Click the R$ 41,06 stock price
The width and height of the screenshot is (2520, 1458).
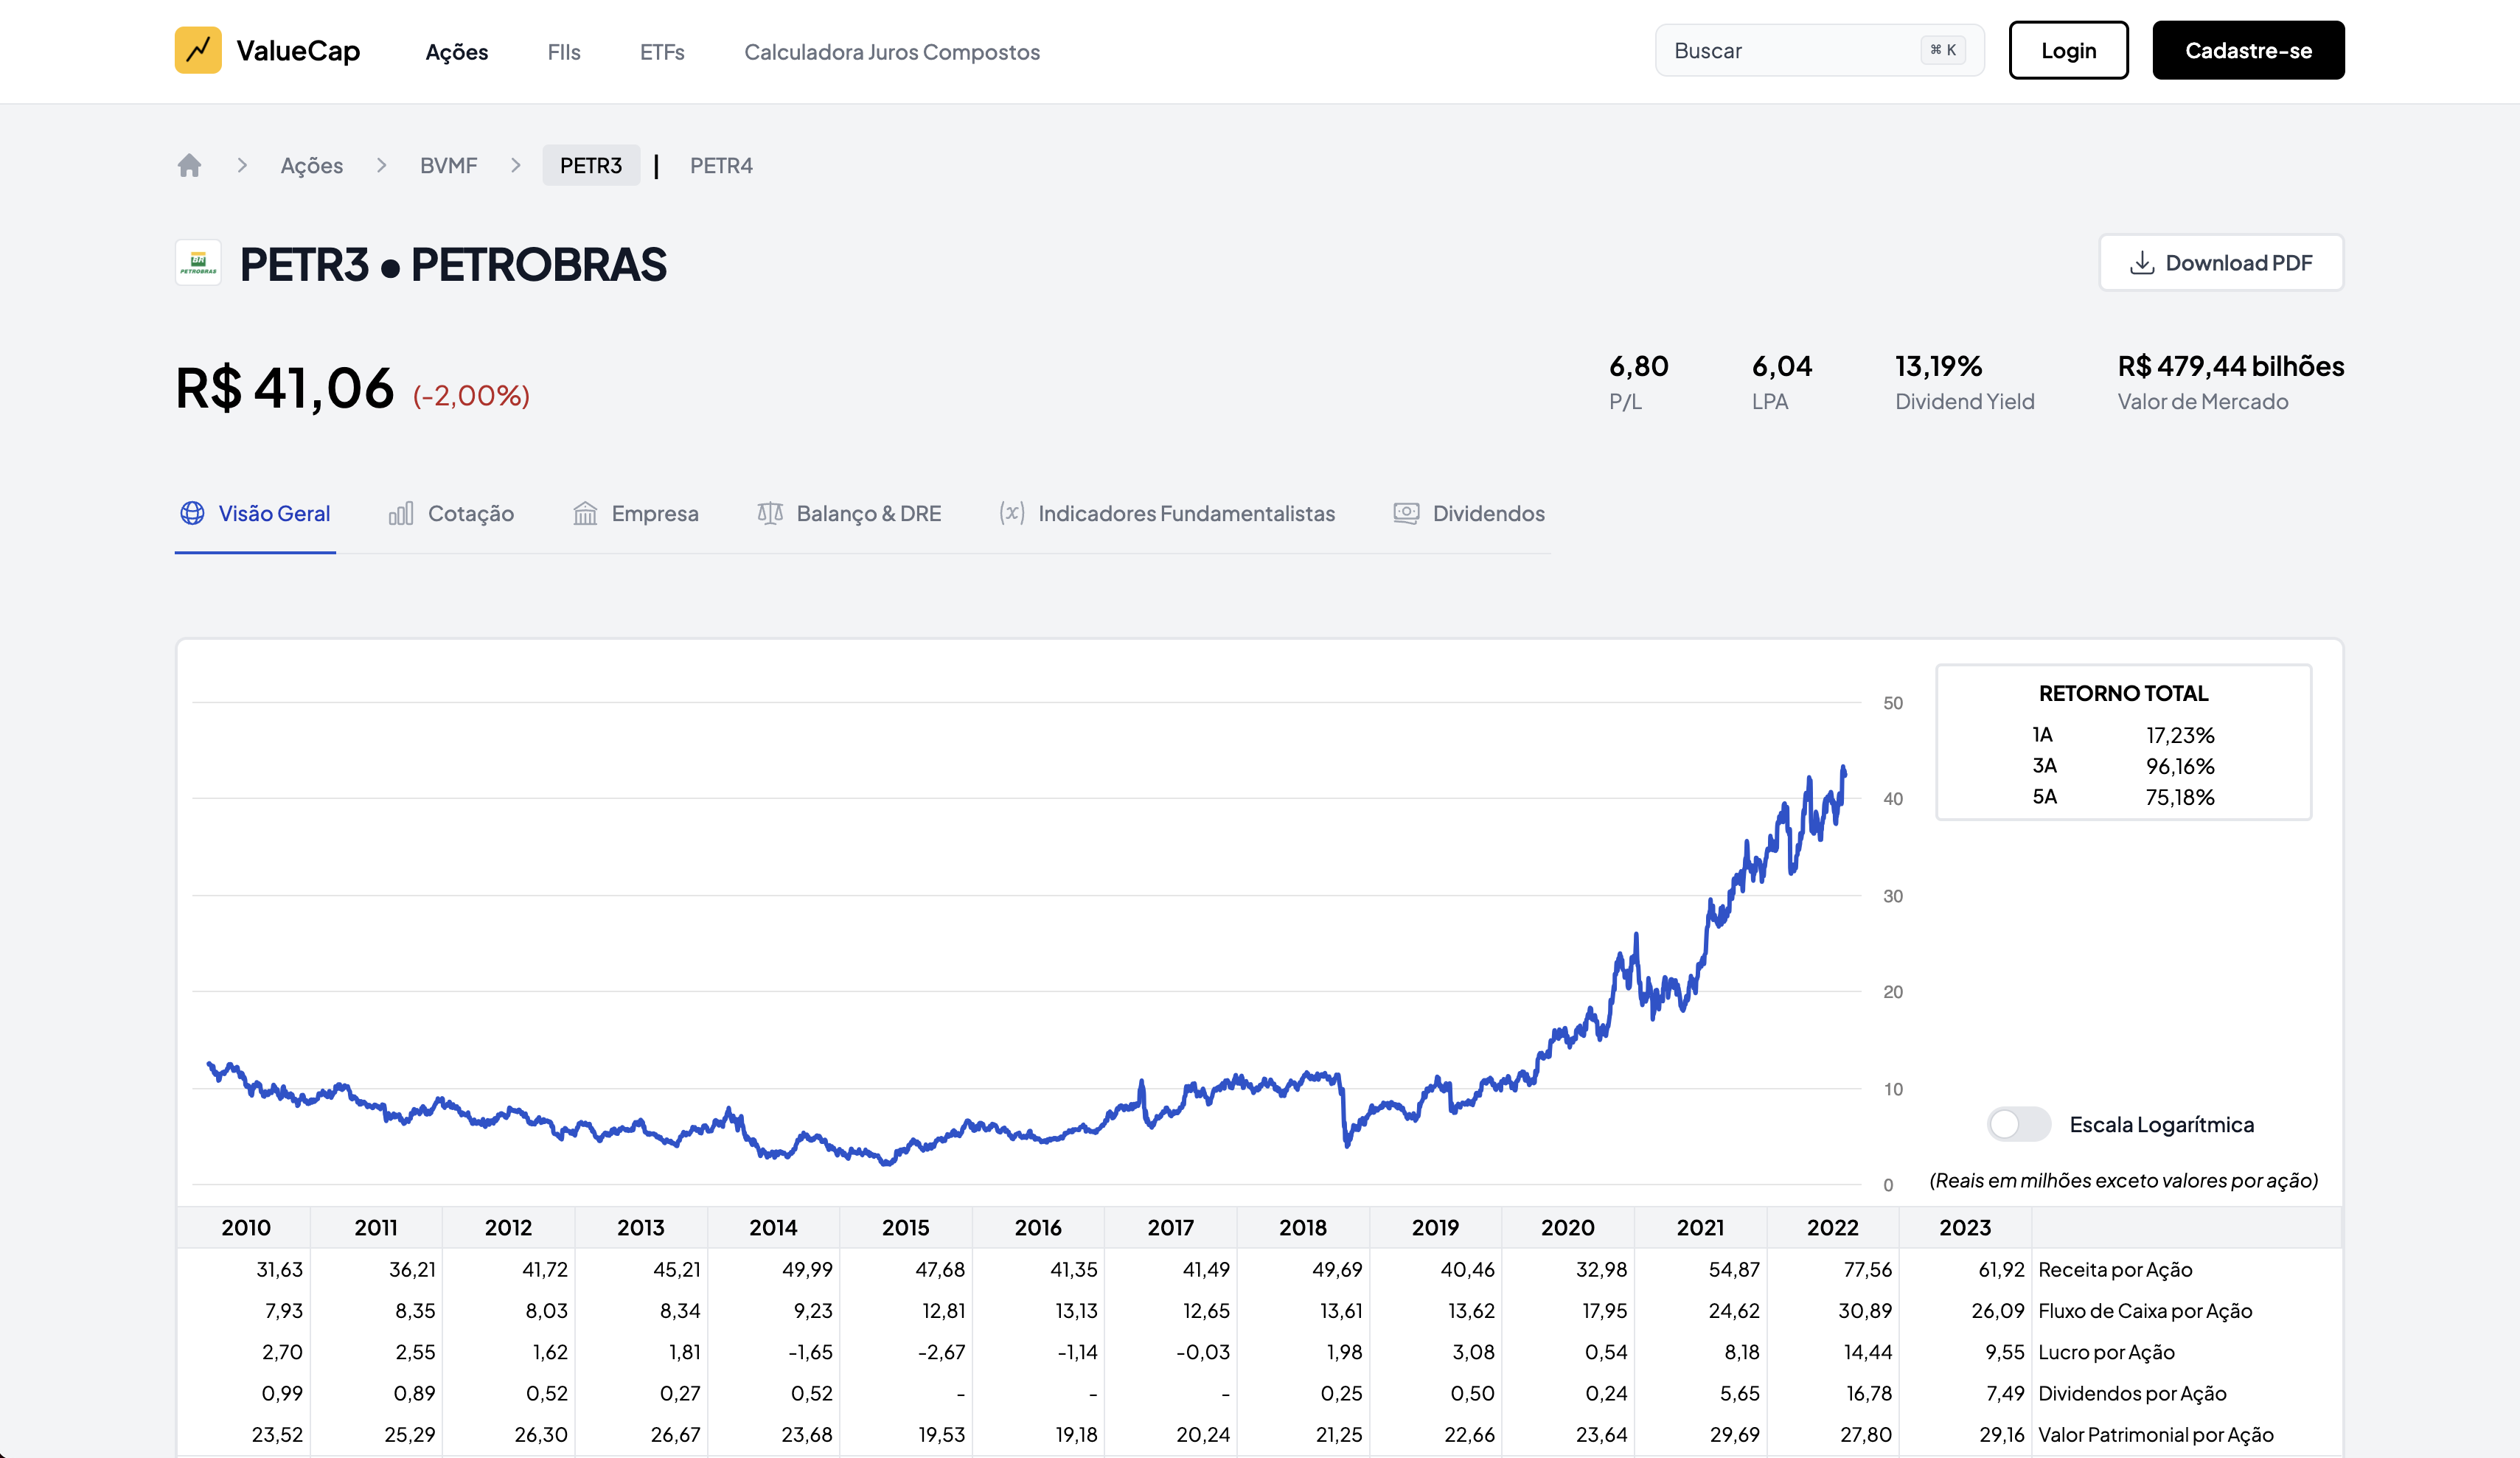[284, 388]
